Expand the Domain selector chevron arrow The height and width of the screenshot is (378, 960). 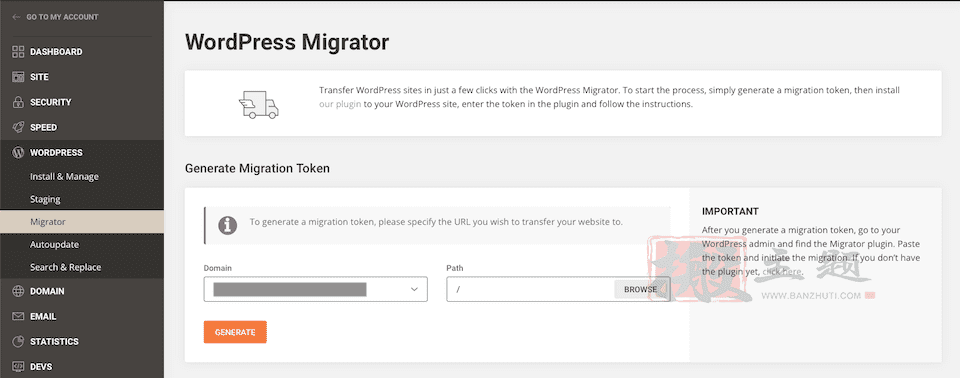pos(414,289)
